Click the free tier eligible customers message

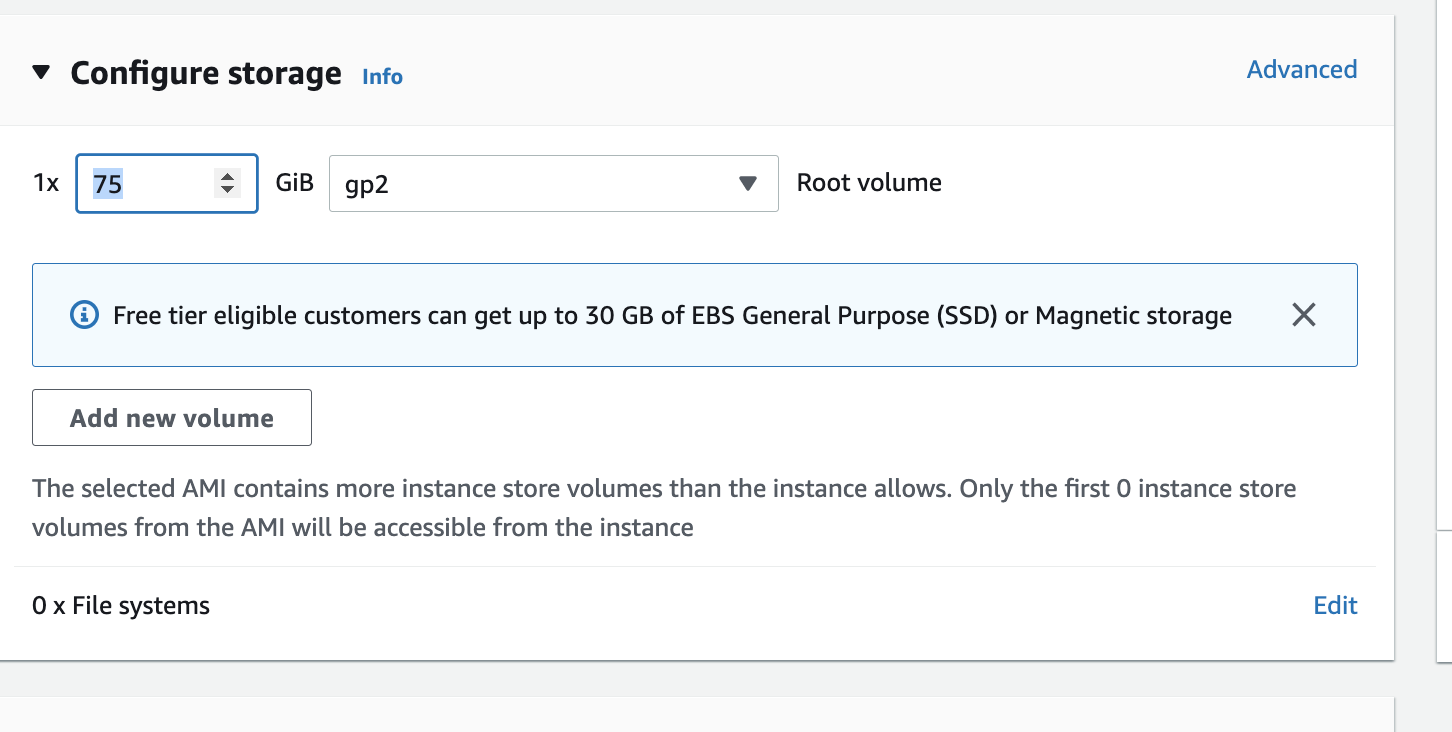coord(672,316)
